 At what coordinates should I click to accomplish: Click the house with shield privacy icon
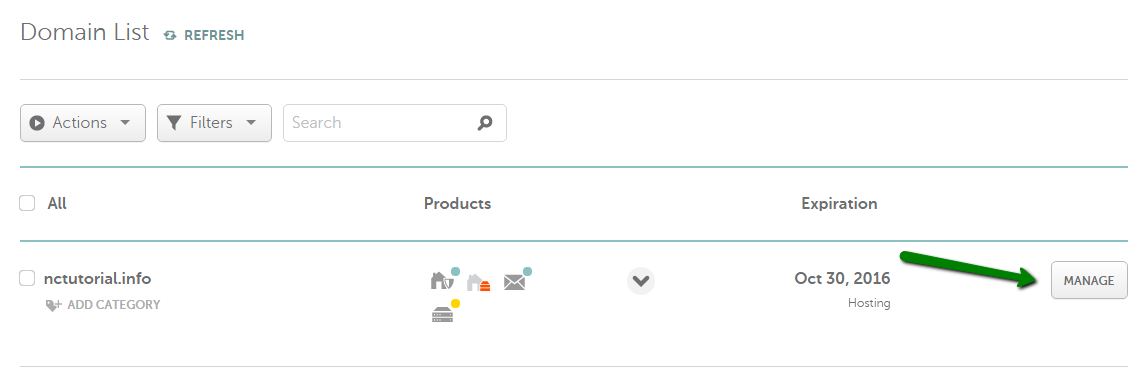tap(443, 279)
